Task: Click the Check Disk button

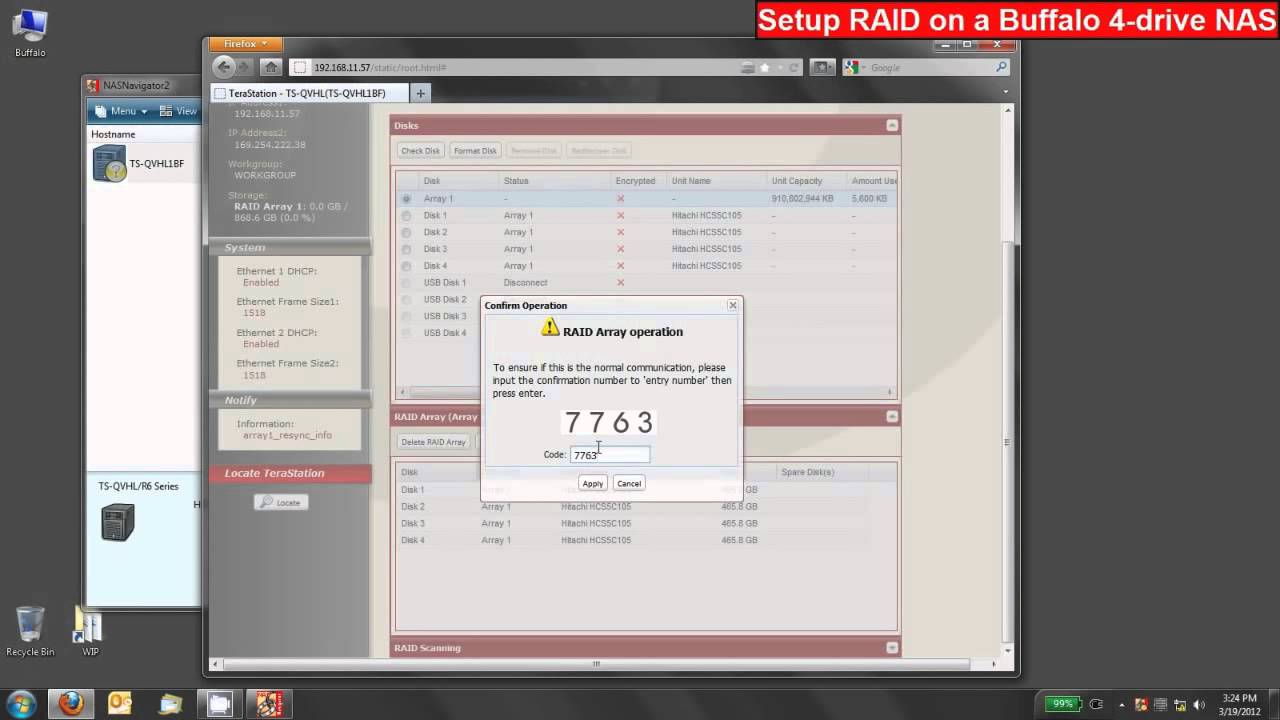Action: click(x=420, y=150)
